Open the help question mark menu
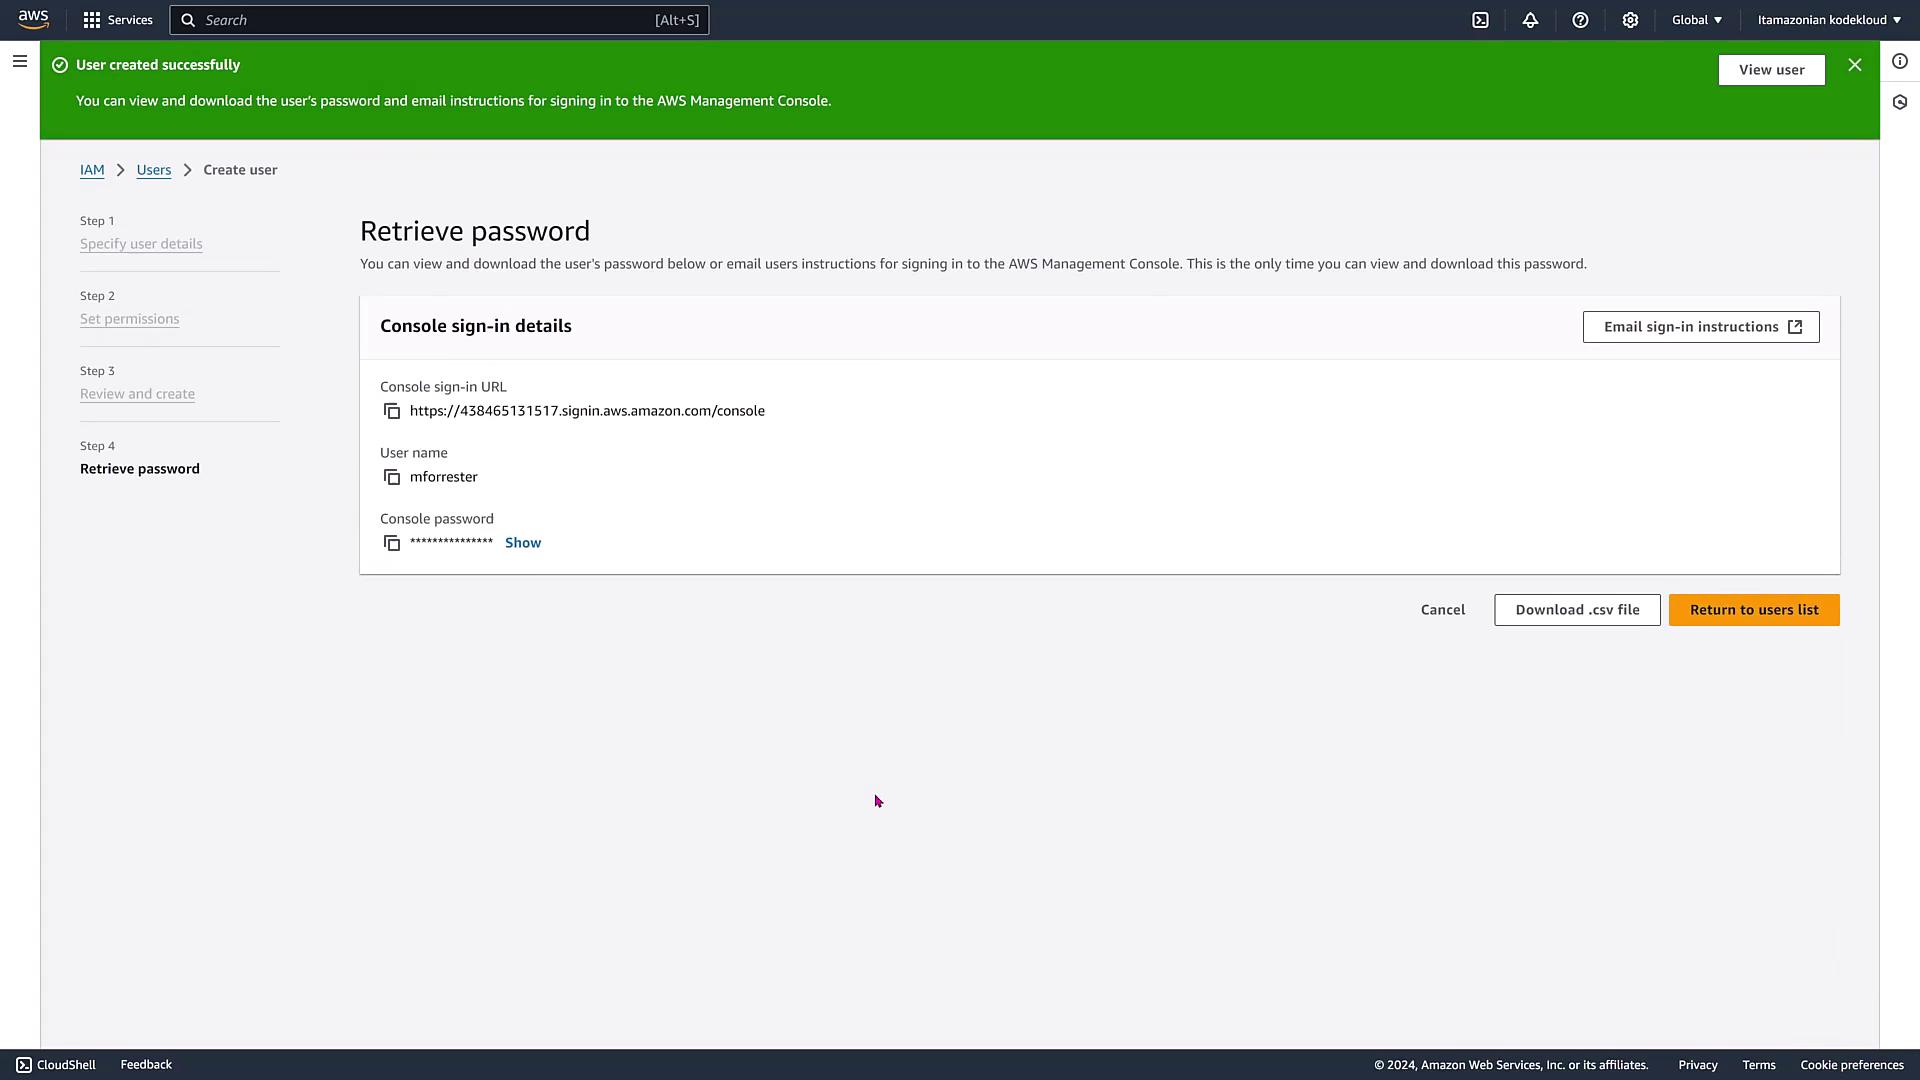This screenshot has width=1920, height=1080. click(x=1580, y=20)
